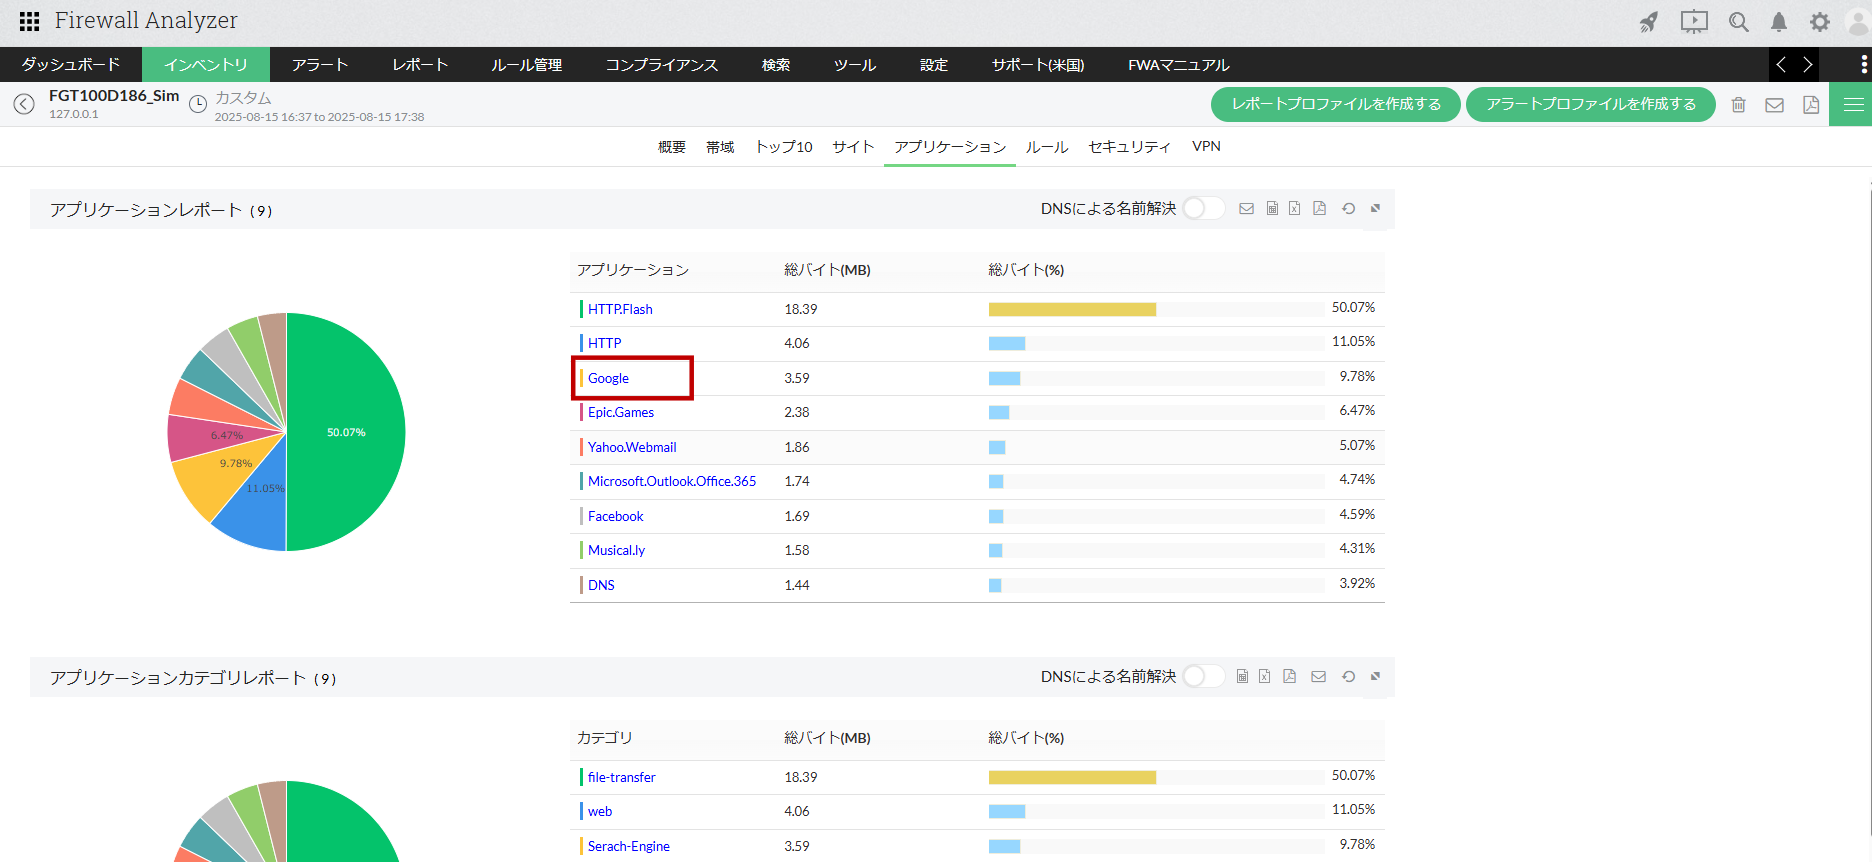
Task: Open the alert bell notifications
Action: coord(1779,22)
